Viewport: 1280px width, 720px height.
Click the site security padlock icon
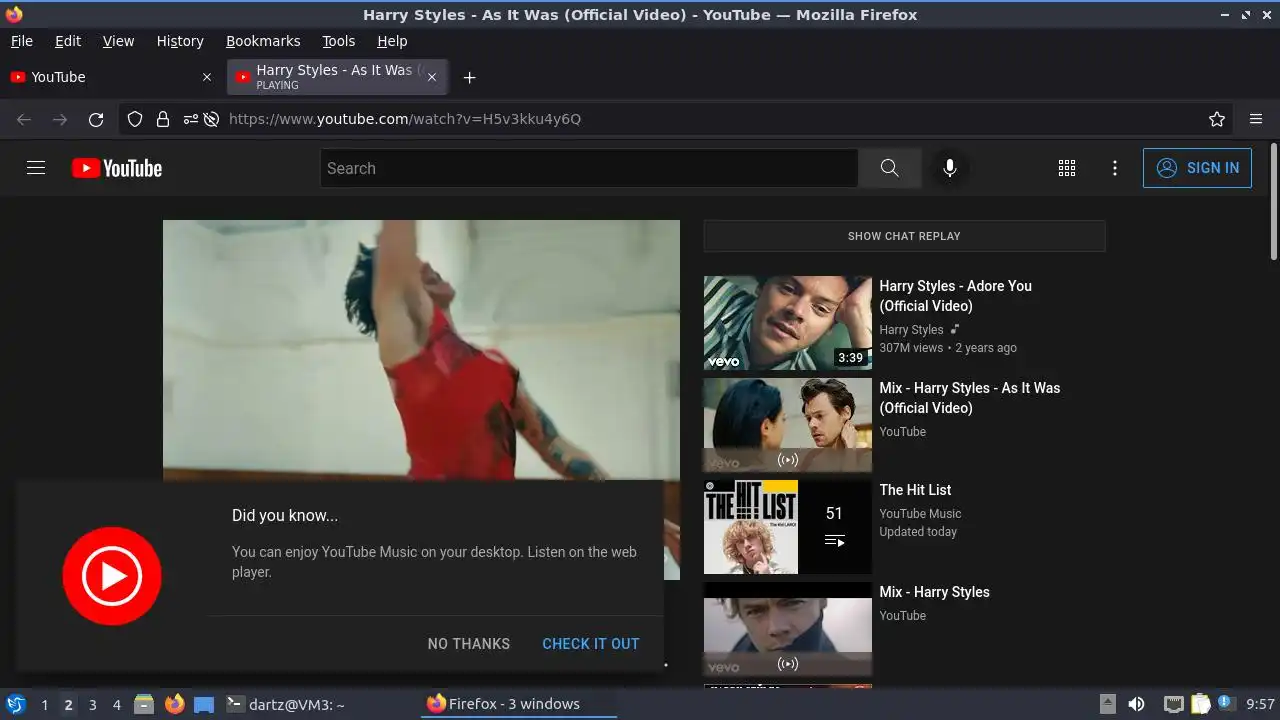[x=162, y=119]
